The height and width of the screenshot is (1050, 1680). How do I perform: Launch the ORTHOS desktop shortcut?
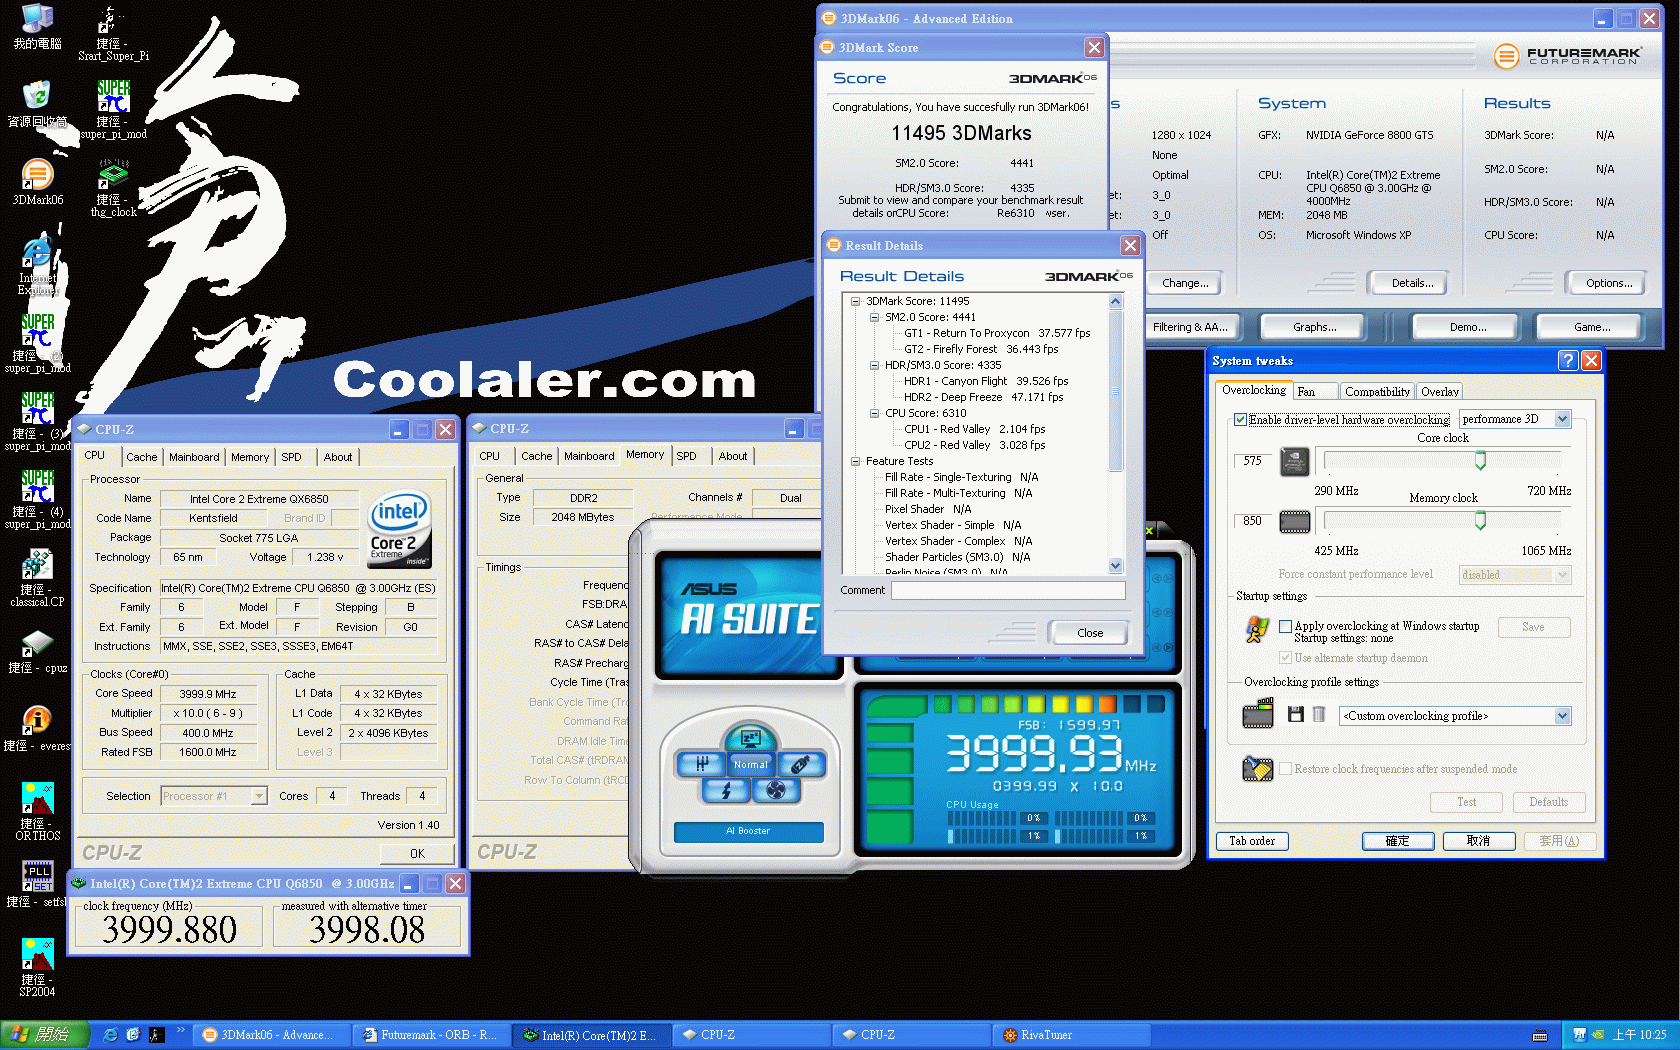click(37, 811)
